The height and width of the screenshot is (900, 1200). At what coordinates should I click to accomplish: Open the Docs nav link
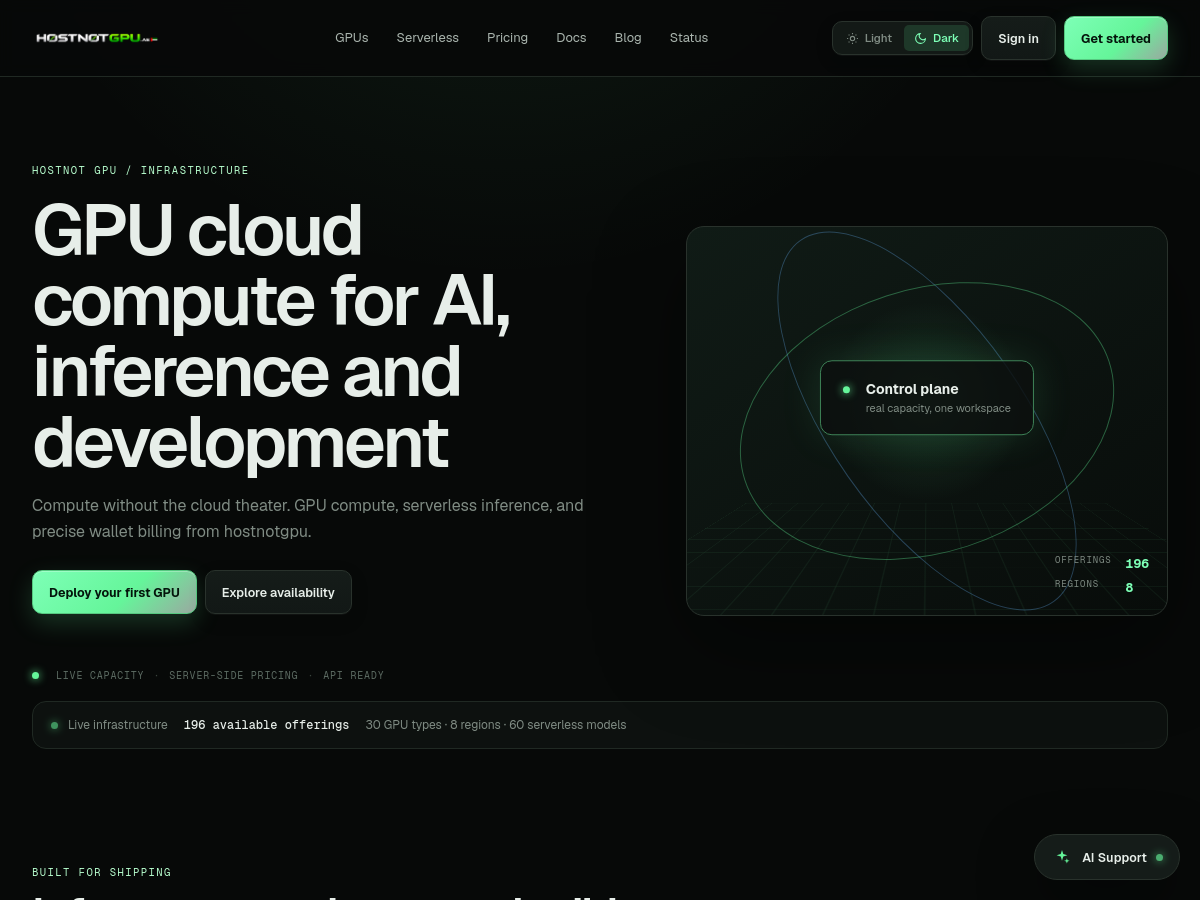point(571,38)
